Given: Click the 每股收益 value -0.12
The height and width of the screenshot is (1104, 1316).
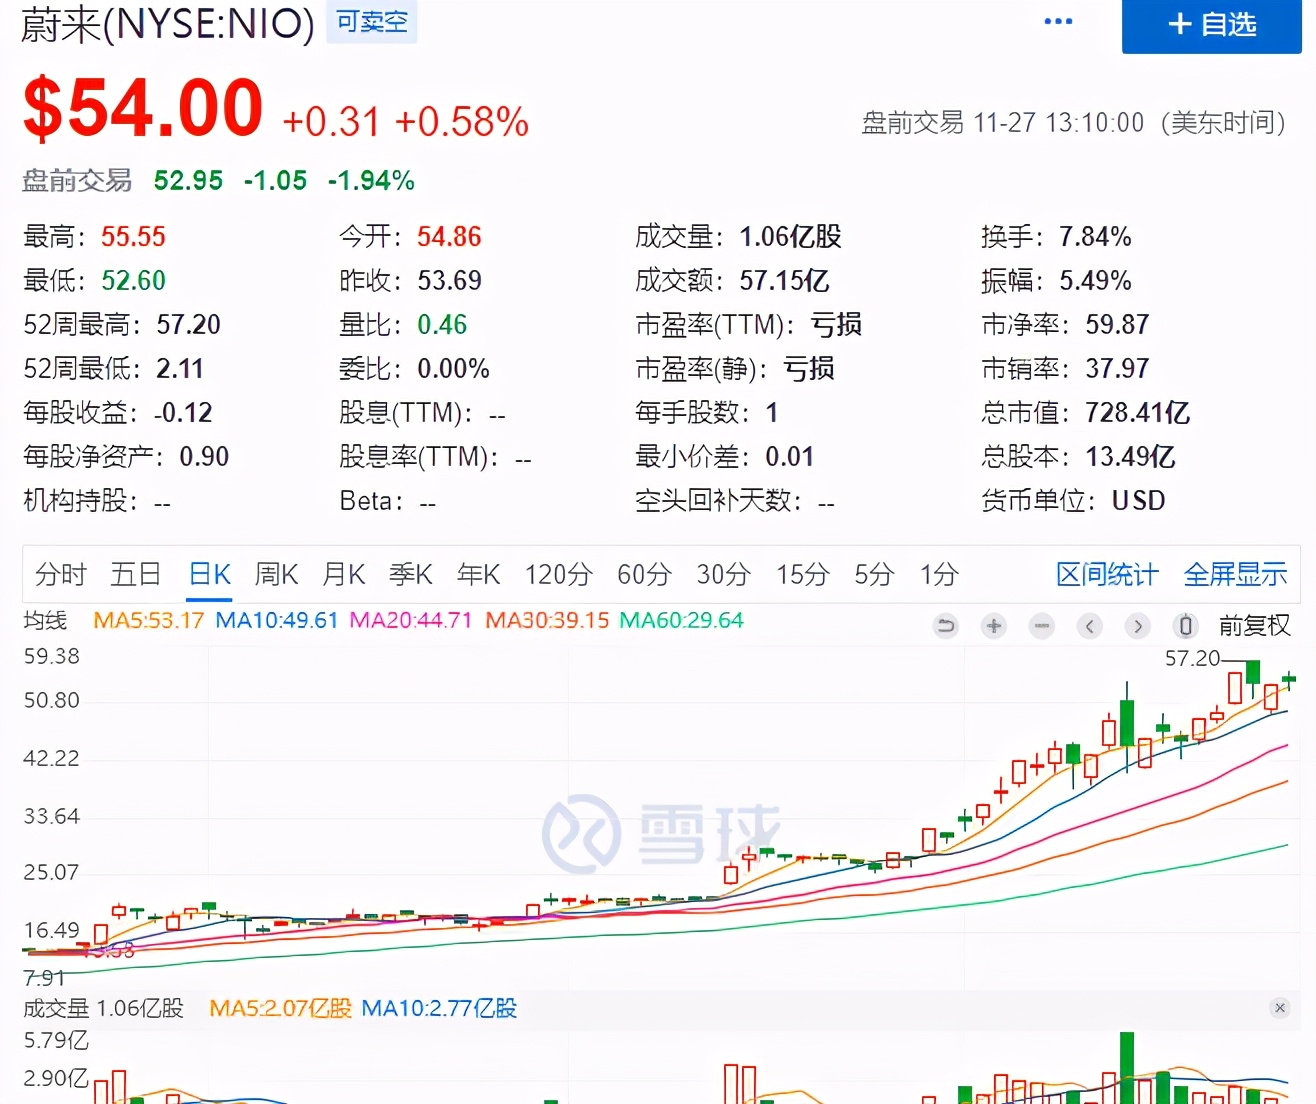Looking at the screenshot, I should pos(183,412).
